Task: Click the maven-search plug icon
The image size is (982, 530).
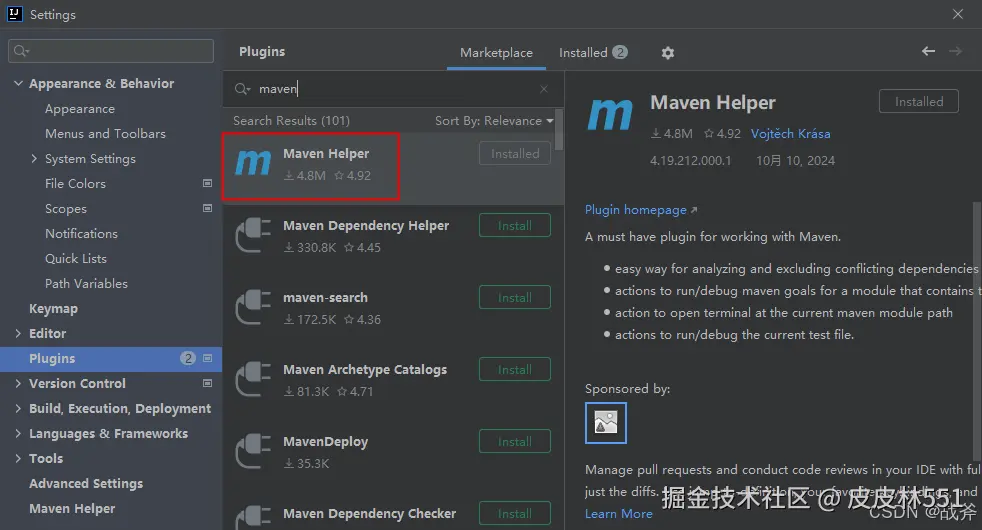Action: (253, 308)
